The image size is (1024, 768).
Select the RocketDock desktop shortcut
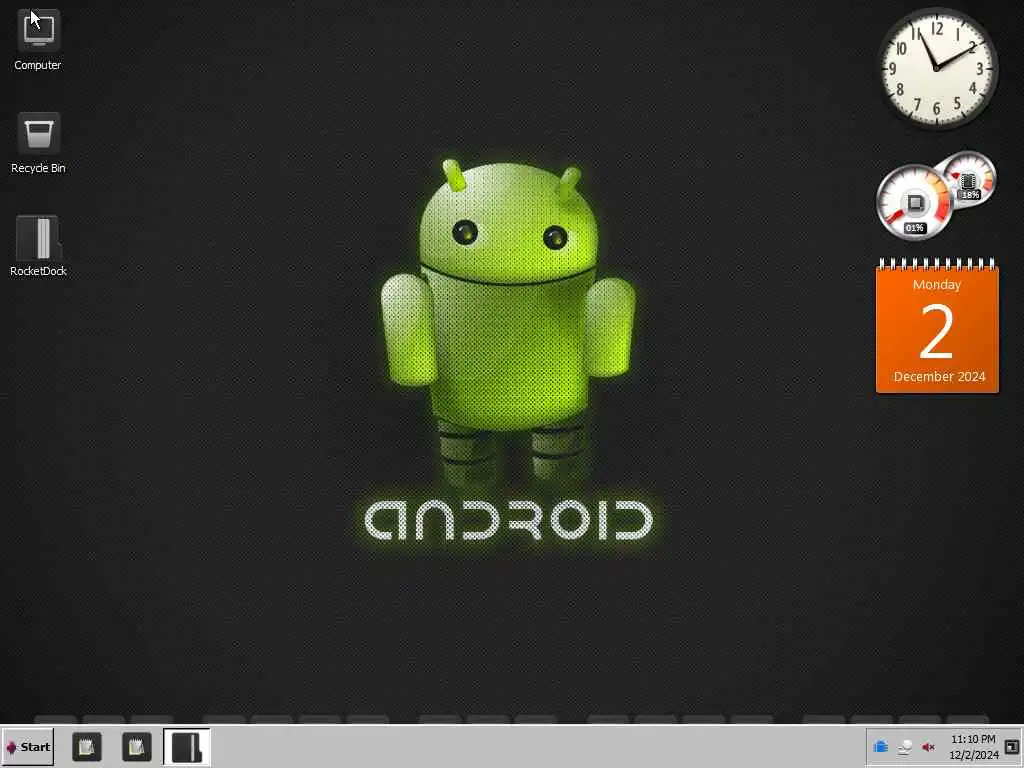click(38, 246)
